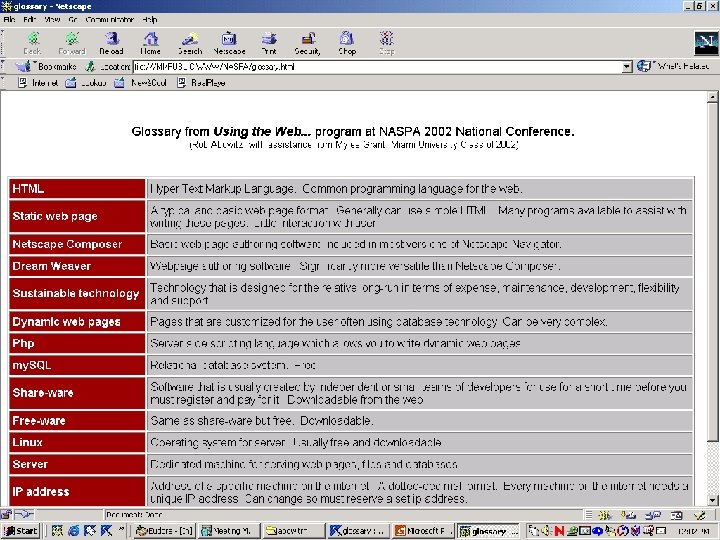Viewport: 720px width, 540px height.
Task: Open Composer from the component bar
Action: (699, 515)
